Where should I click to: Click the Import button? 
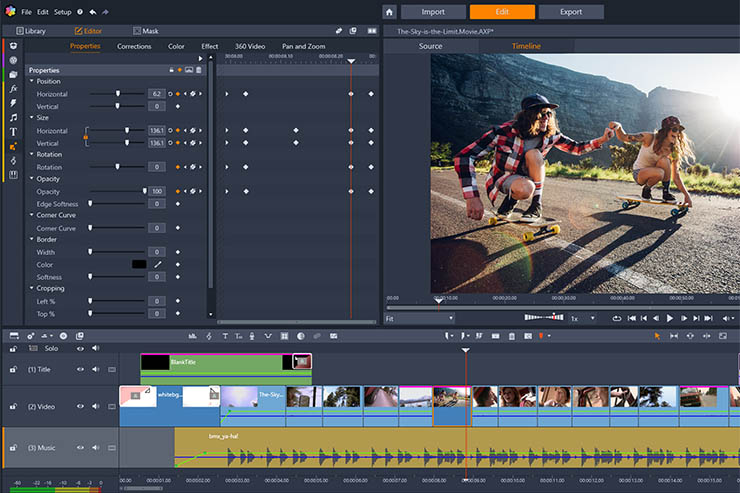(433, 12)
